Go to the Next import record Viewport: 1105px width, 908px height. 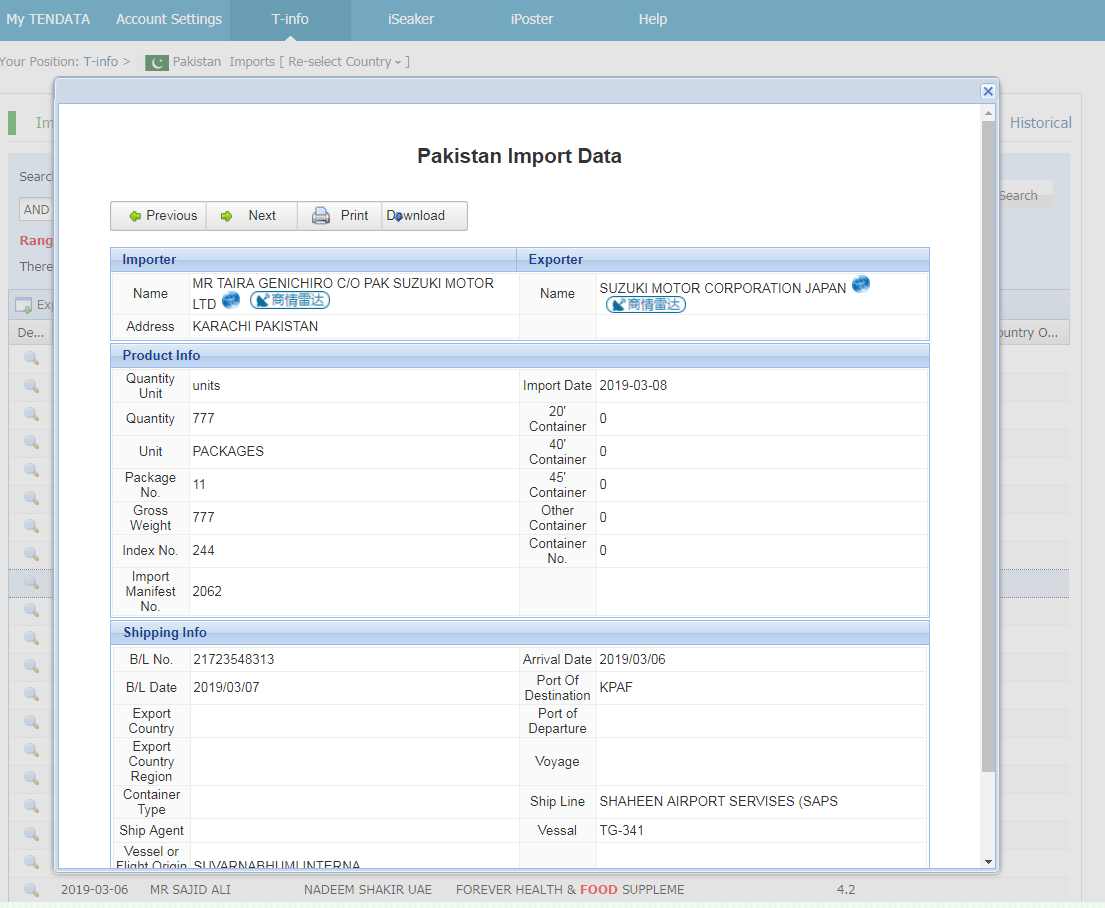coord(250,216)
